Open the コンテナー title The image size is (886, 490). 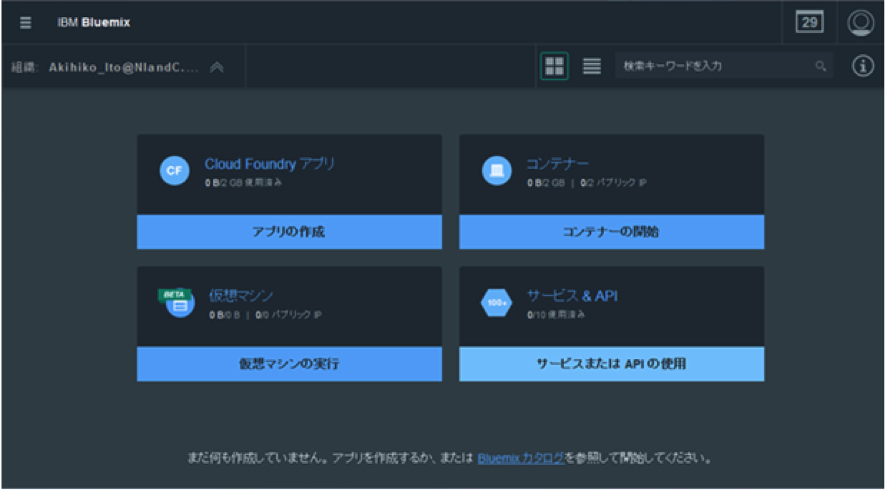point(558,164)
